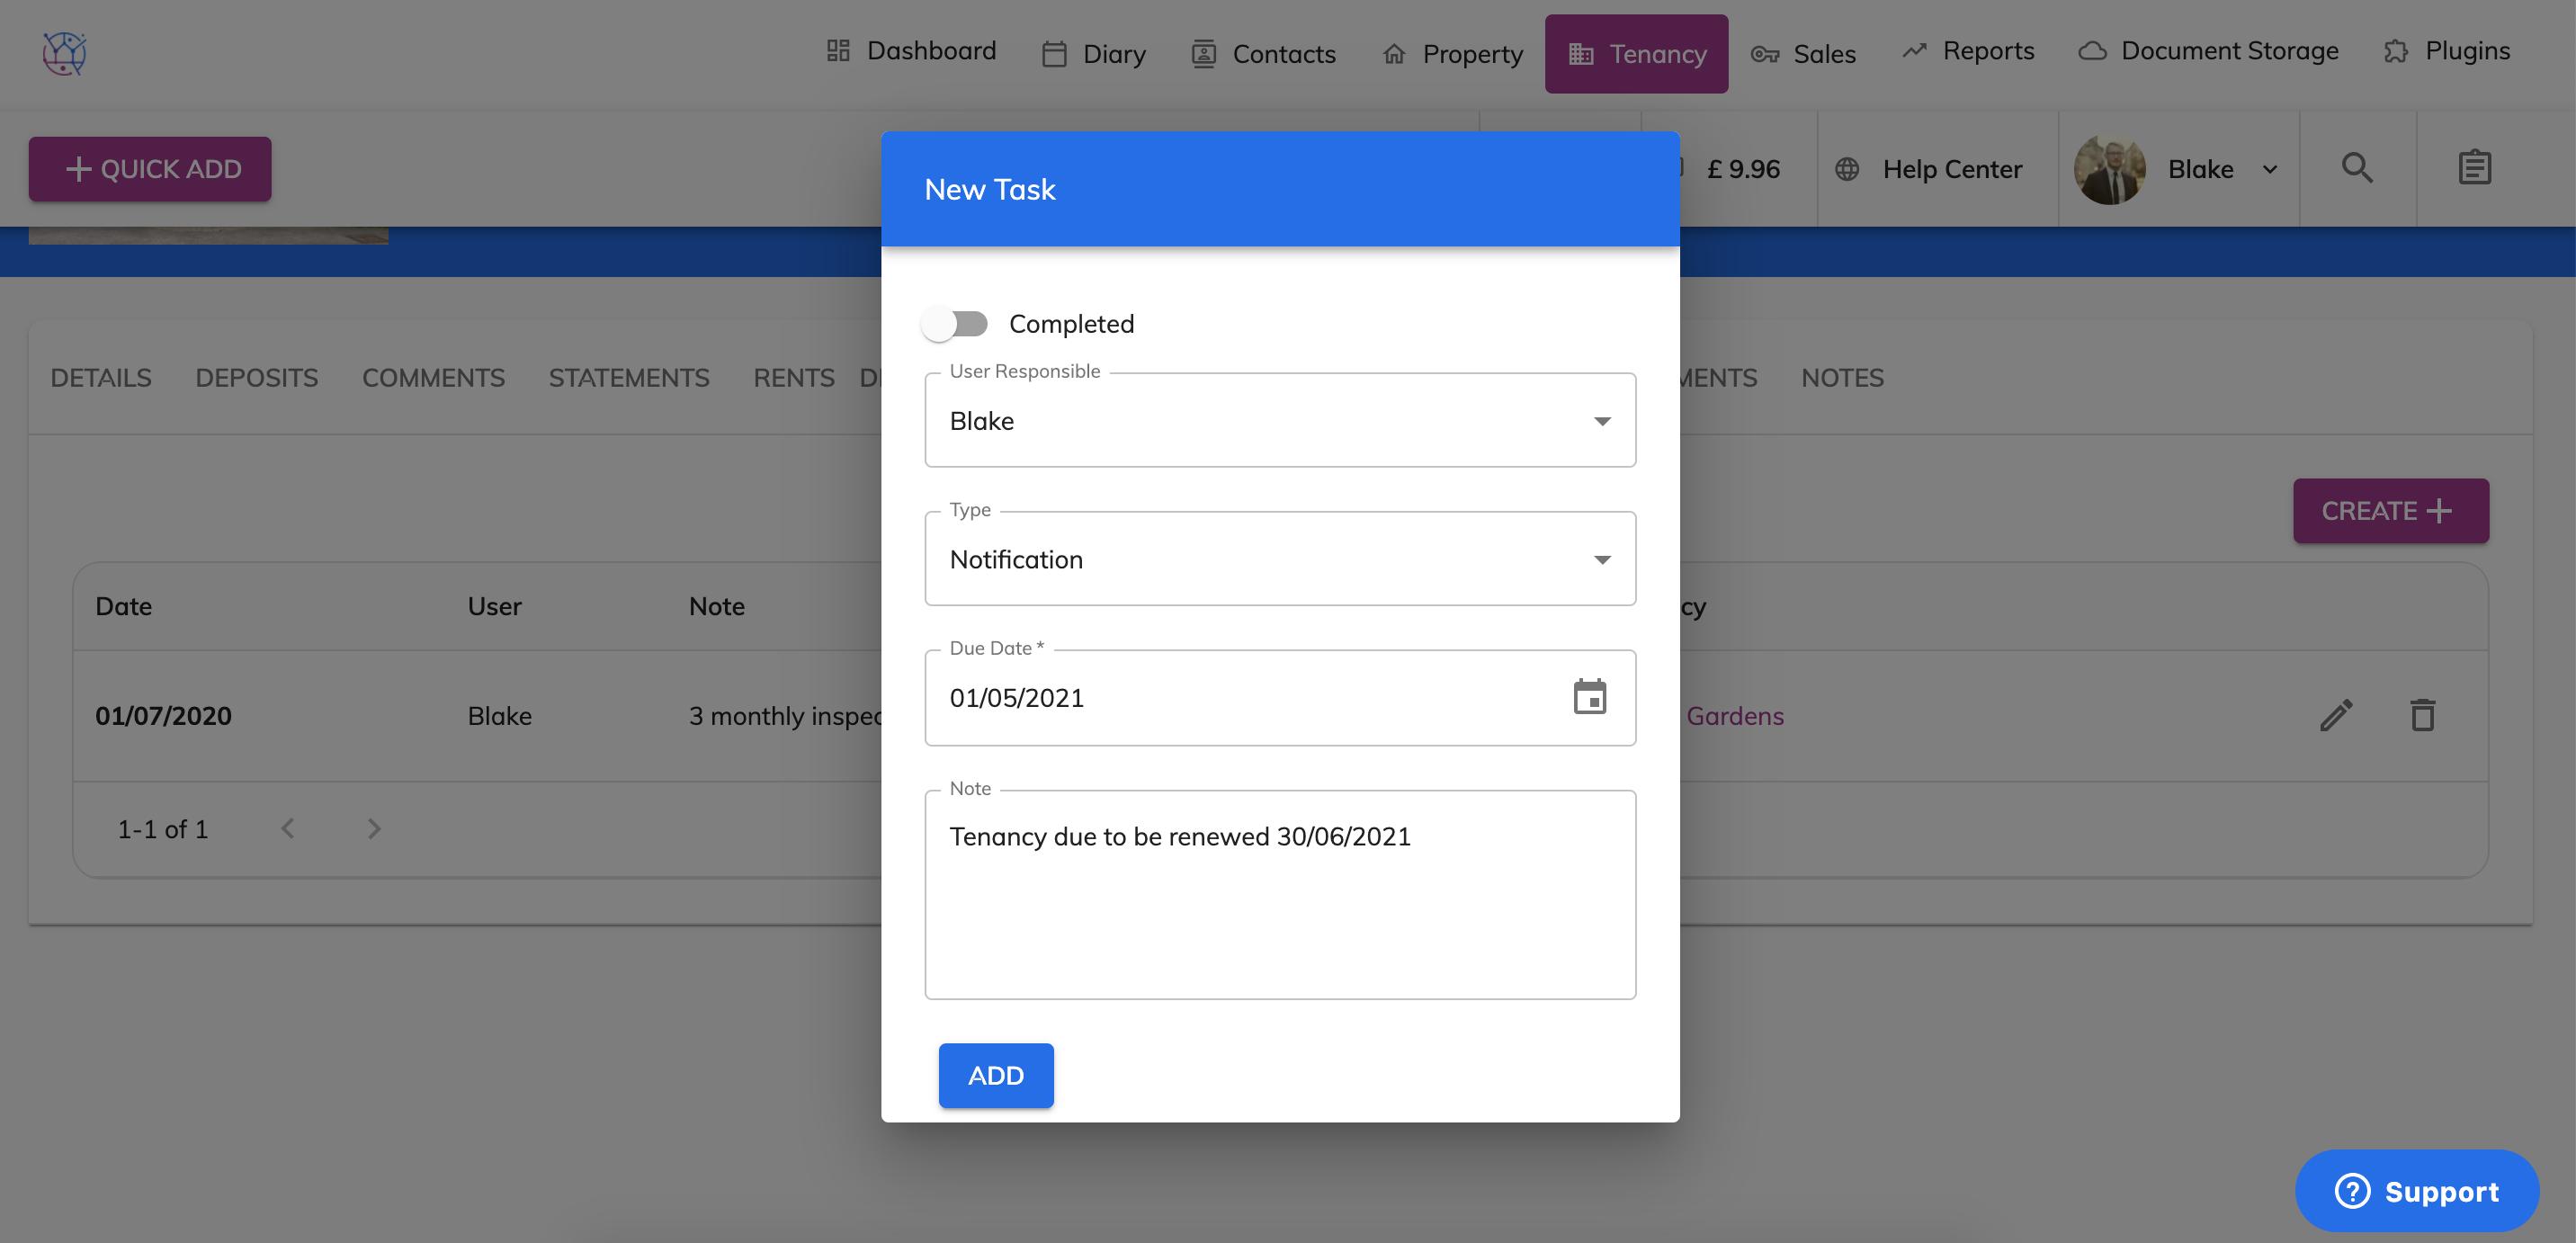Expand the Blake account menu chevron
The image size is (2576, 1243).
(x=2270, y=169)
